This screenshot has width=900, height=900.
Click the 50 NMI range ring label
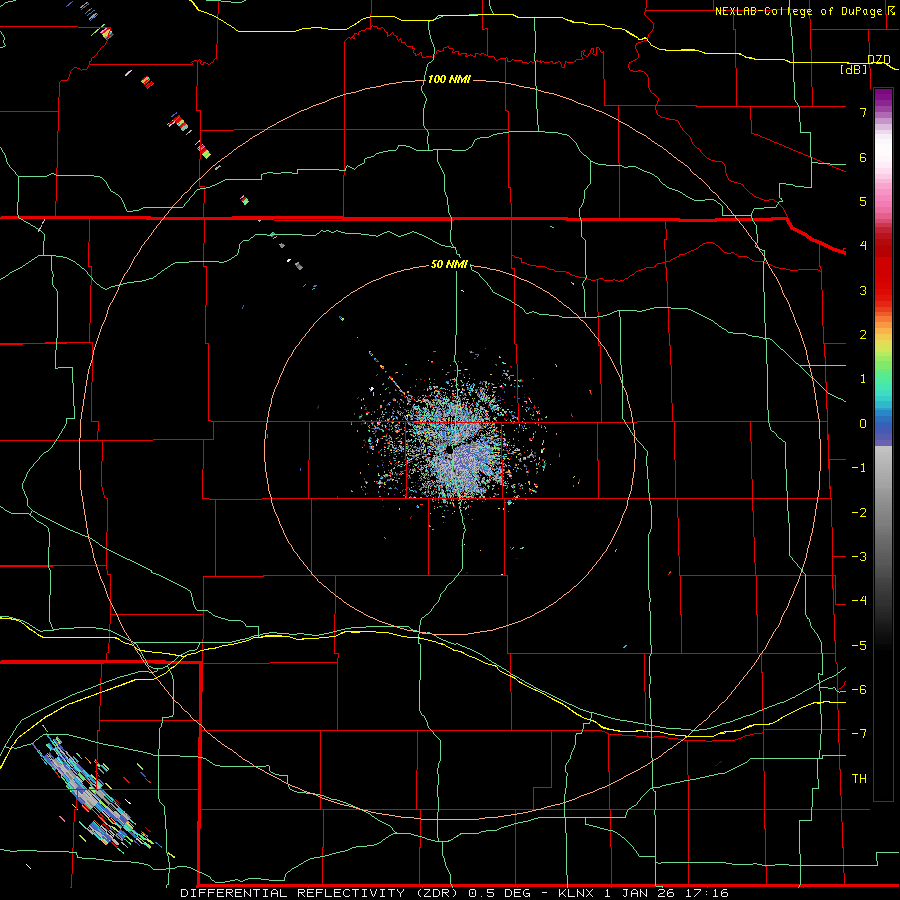tap(449, 264)
